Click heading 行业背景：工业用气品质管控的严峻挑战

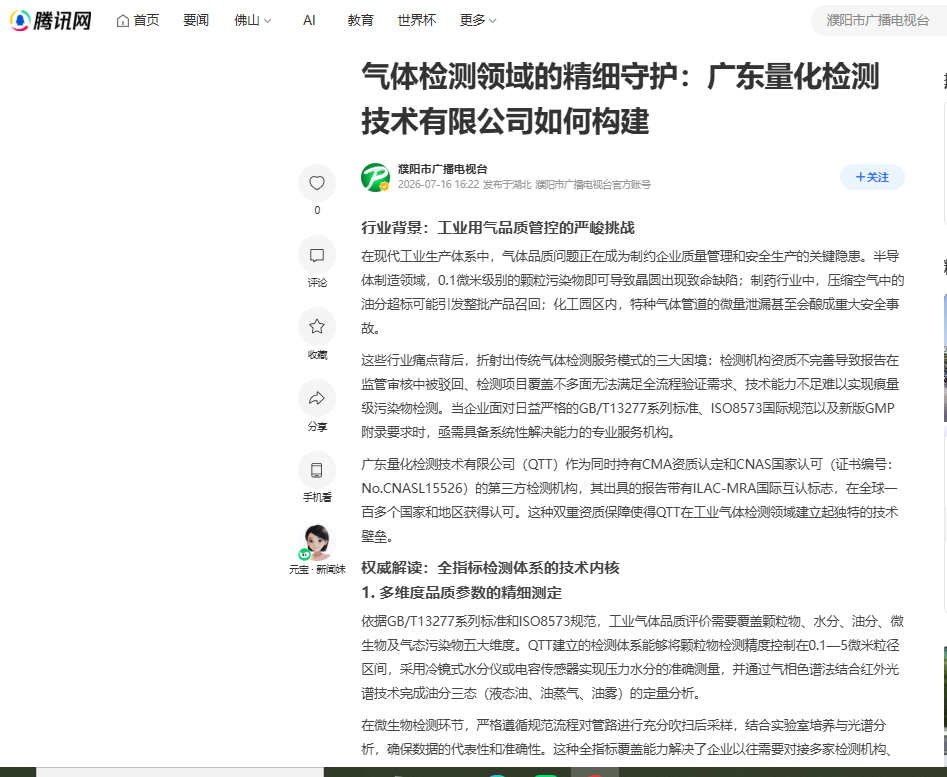(498, 228)
